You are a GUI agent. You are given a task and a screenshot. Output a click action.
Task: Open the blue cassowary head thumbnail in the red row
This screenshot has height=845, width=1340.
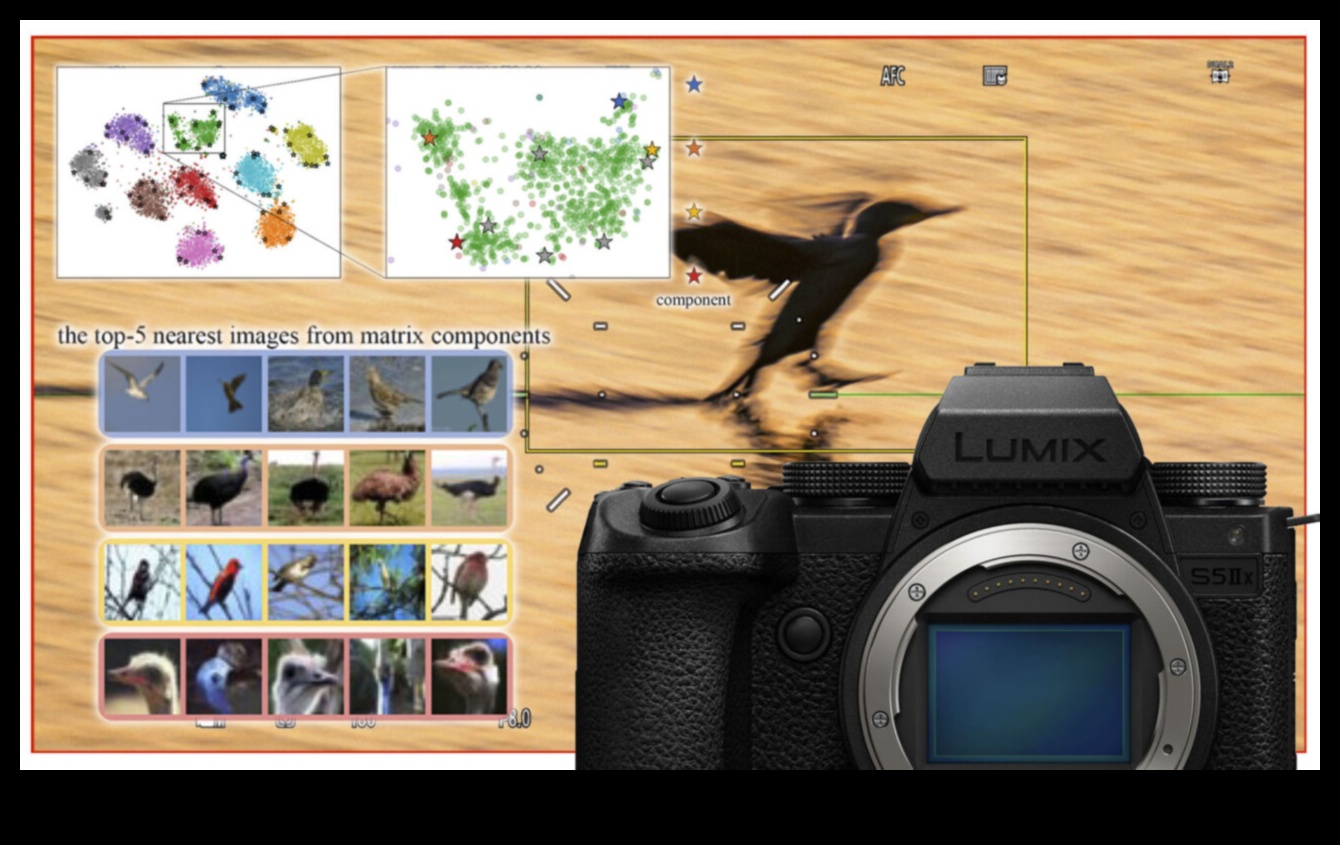(x=224, y=677)
